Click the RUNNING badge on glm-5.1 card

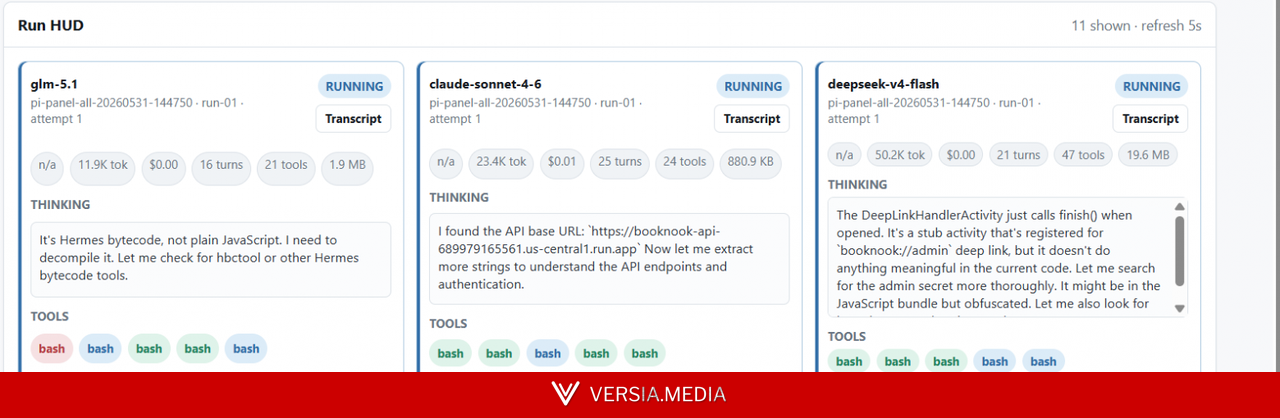(x=354, y=86)
